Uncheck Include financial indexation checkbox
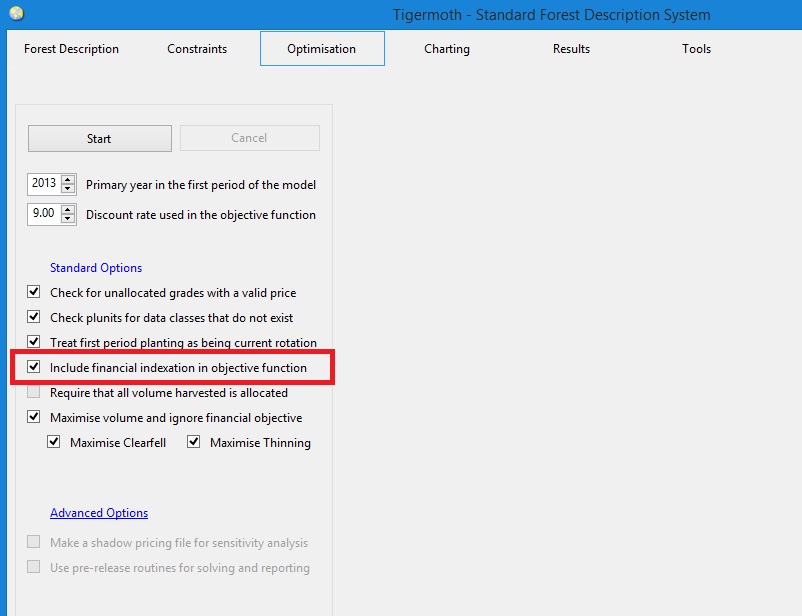The height and width of the screenshot is (616, 802). (34, 366)
